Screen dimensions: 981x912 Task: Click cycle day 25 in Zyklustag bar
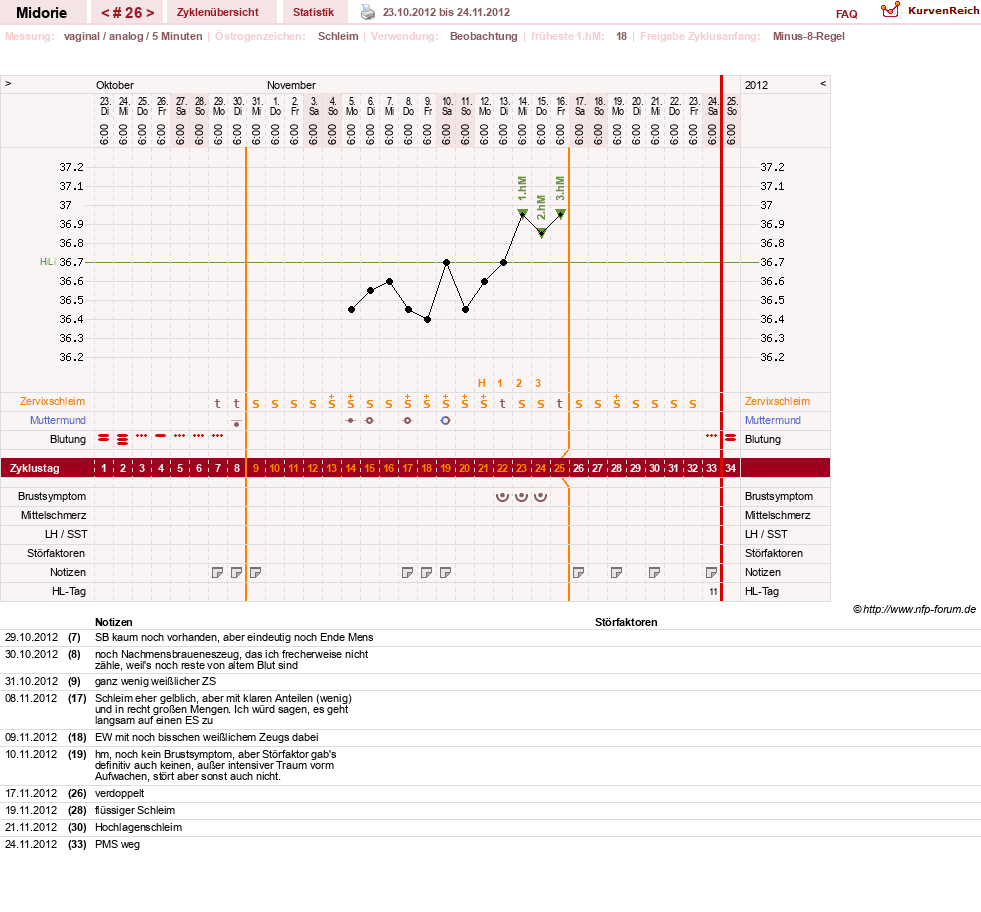tap(559, 468)
